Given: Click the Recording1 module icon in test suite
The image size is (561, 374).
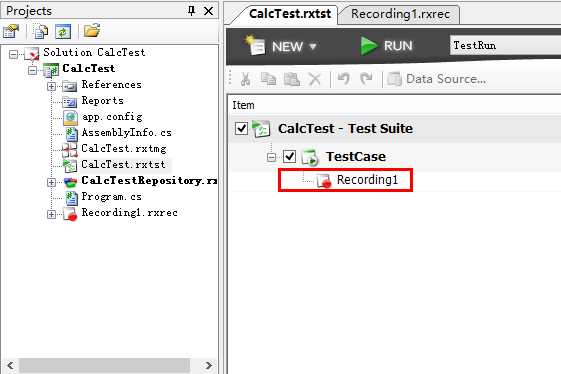Looking at the screenshot, I should coord(324,180).
